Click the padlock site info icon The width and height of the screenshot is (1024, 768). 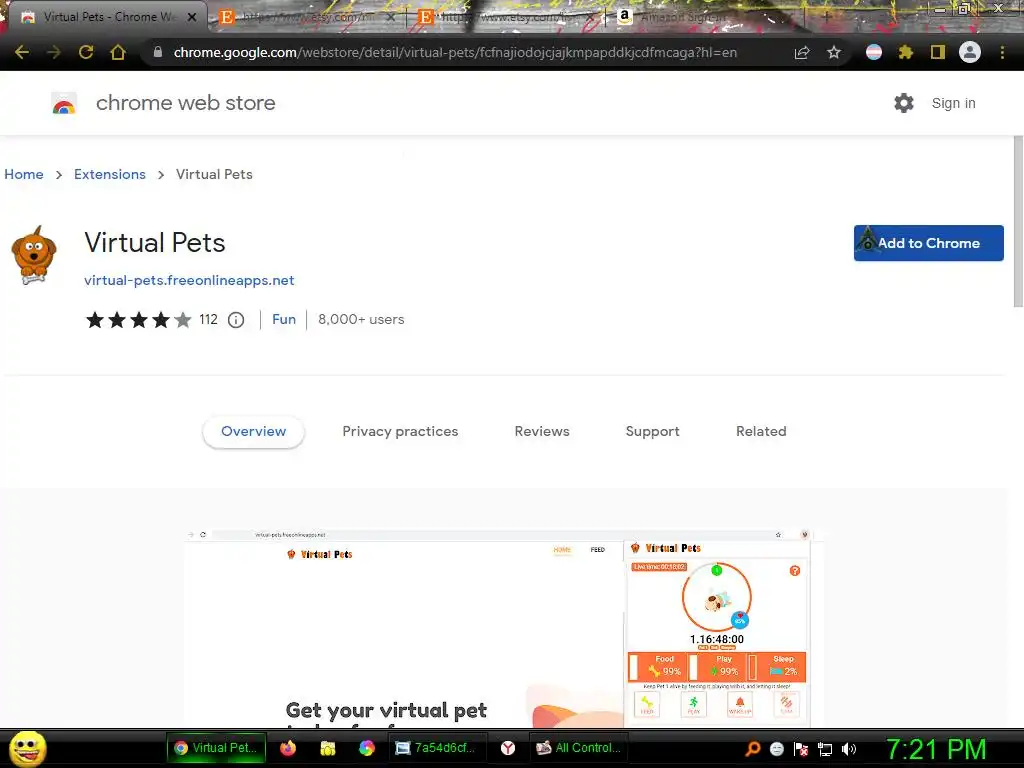[157, 52]
